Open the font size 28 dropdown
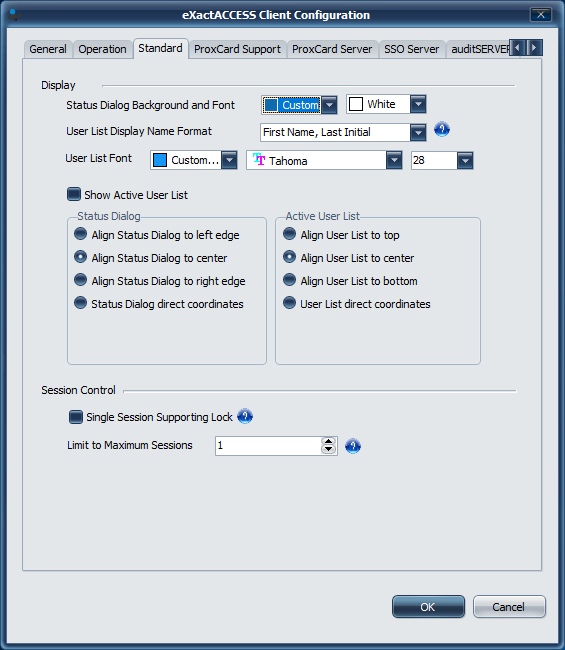Screen dimensions: 565x650 pos(465,160)
